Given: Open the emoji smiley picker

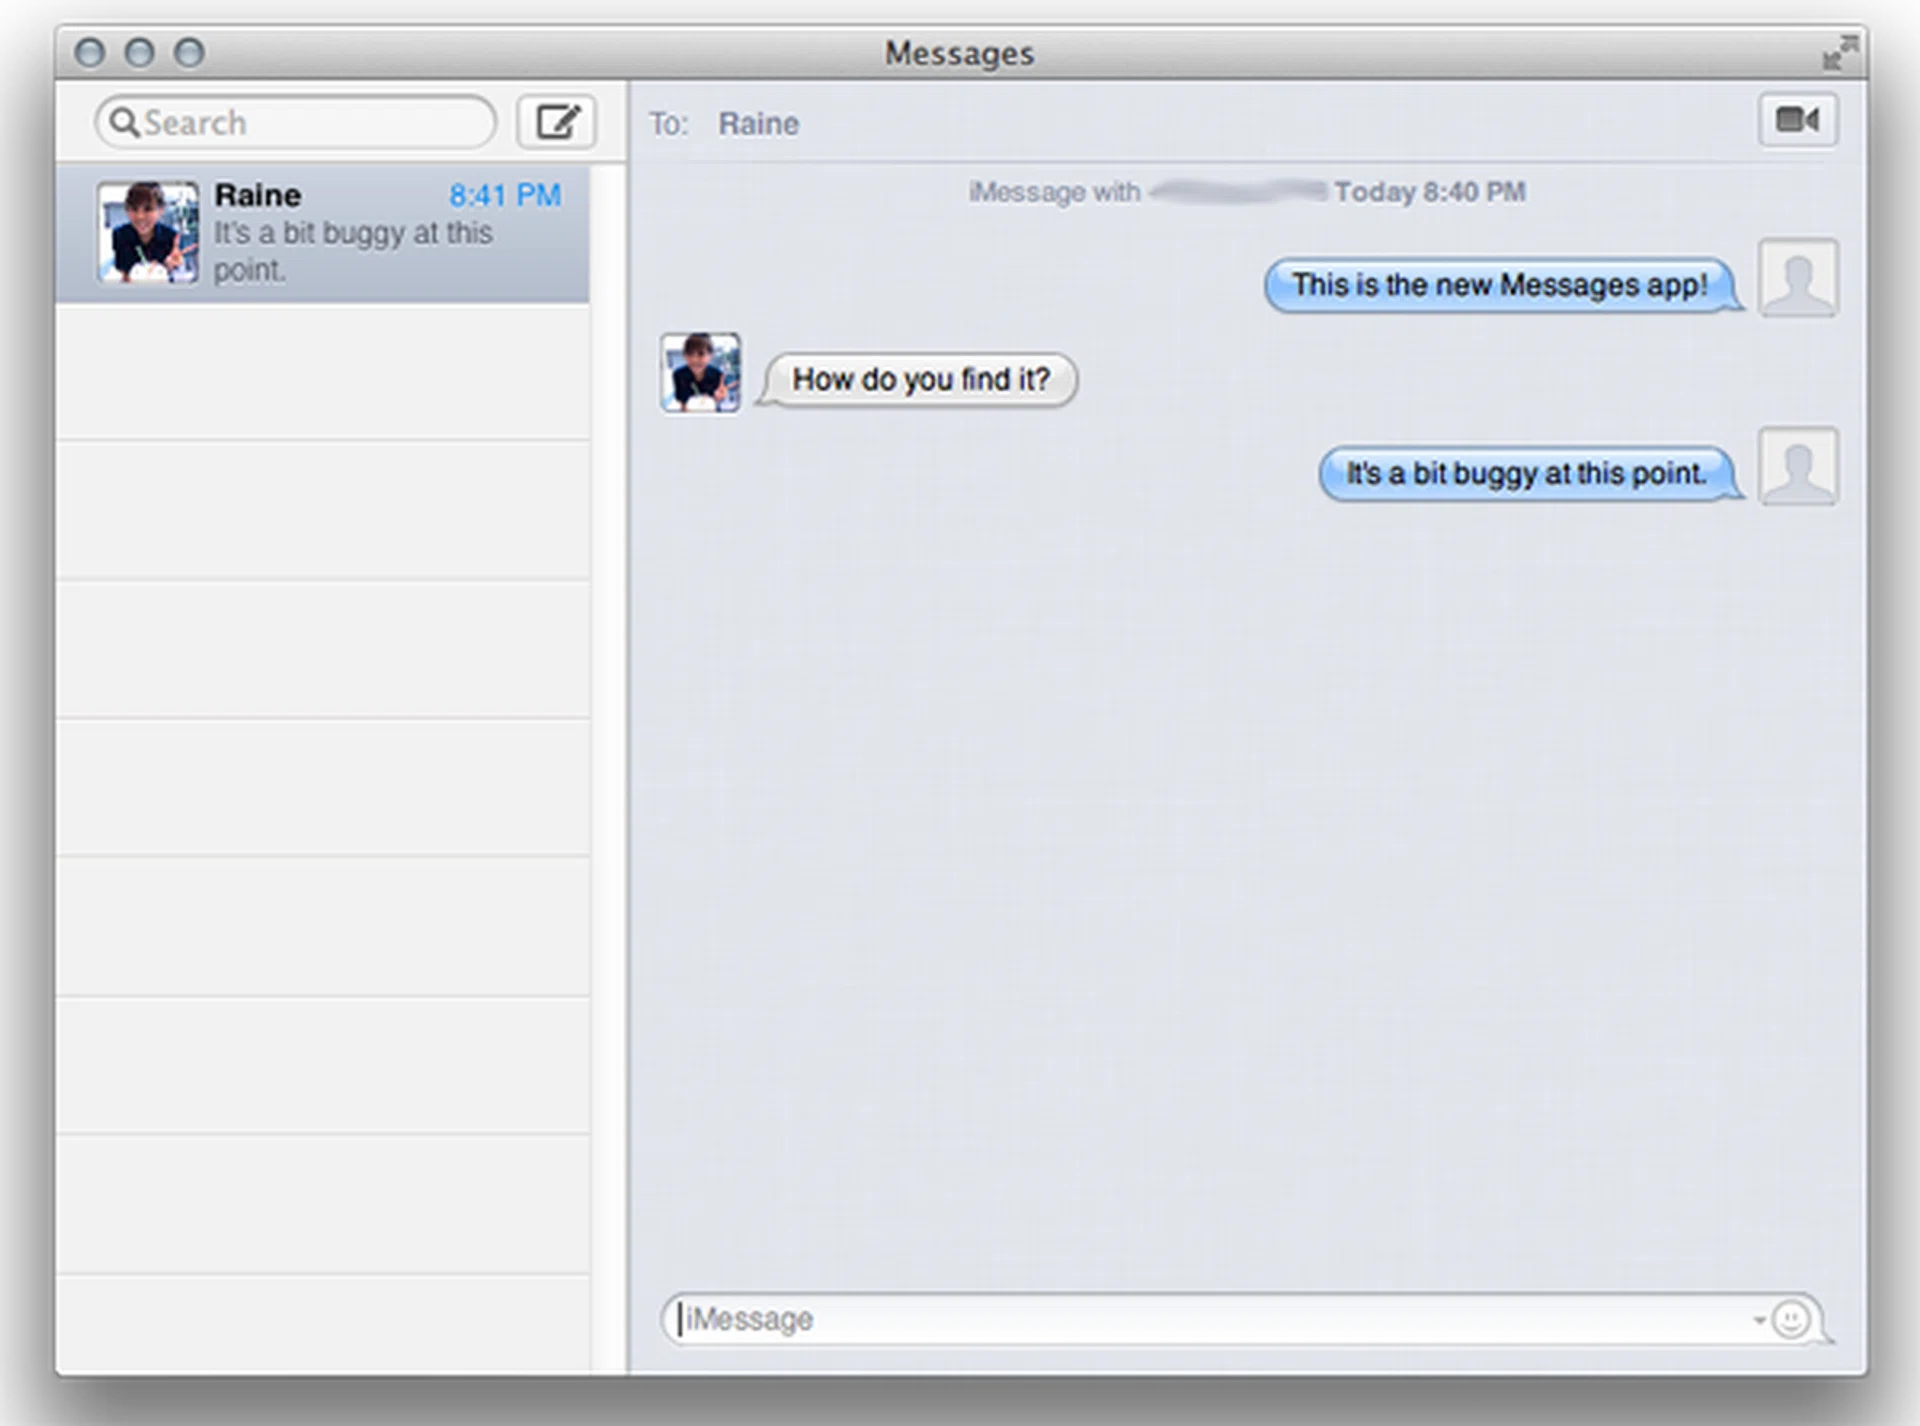Looking at the screenshot, I should [x=1790, y=1320].
